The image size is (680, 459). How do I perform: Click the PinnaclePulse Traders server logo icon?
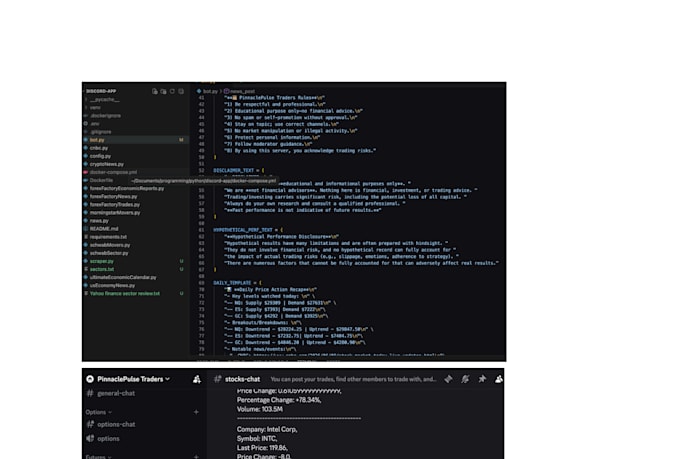tap(90, 379)
